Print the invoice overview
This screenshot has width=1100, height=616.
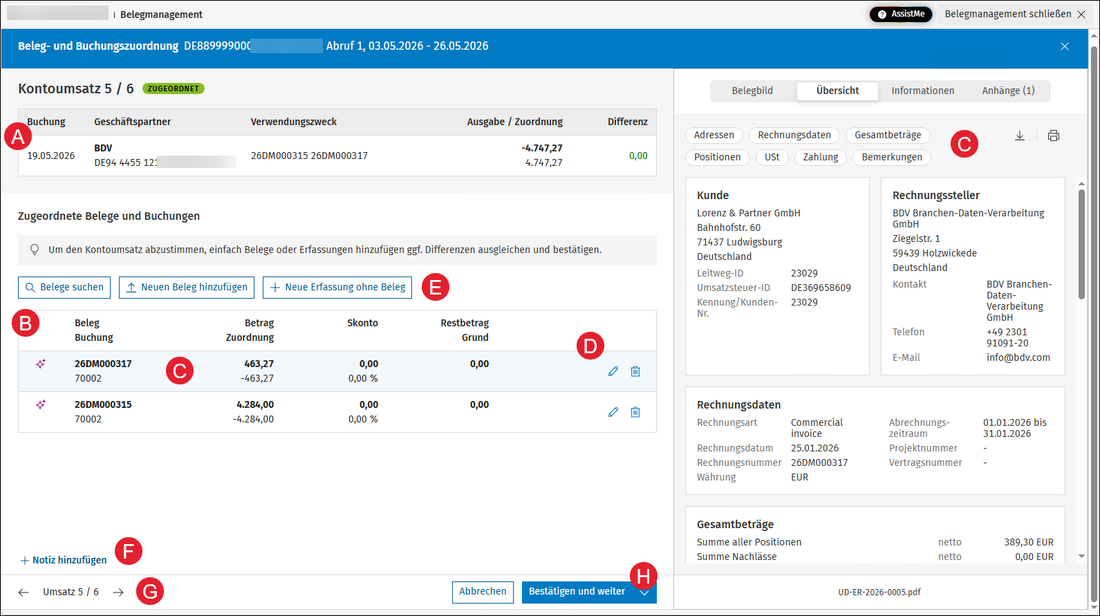tap(1053, 135)
